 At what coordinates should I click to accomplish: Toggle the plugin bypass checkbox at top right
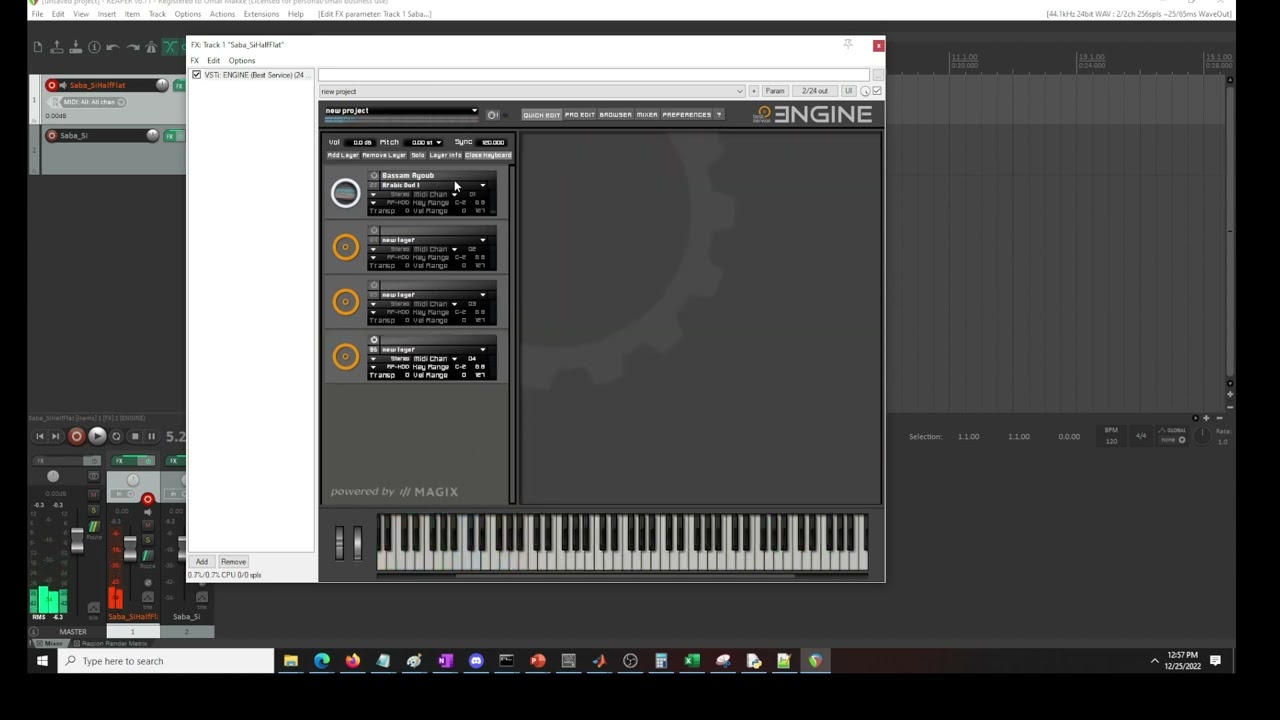click(x=877, y=91)
